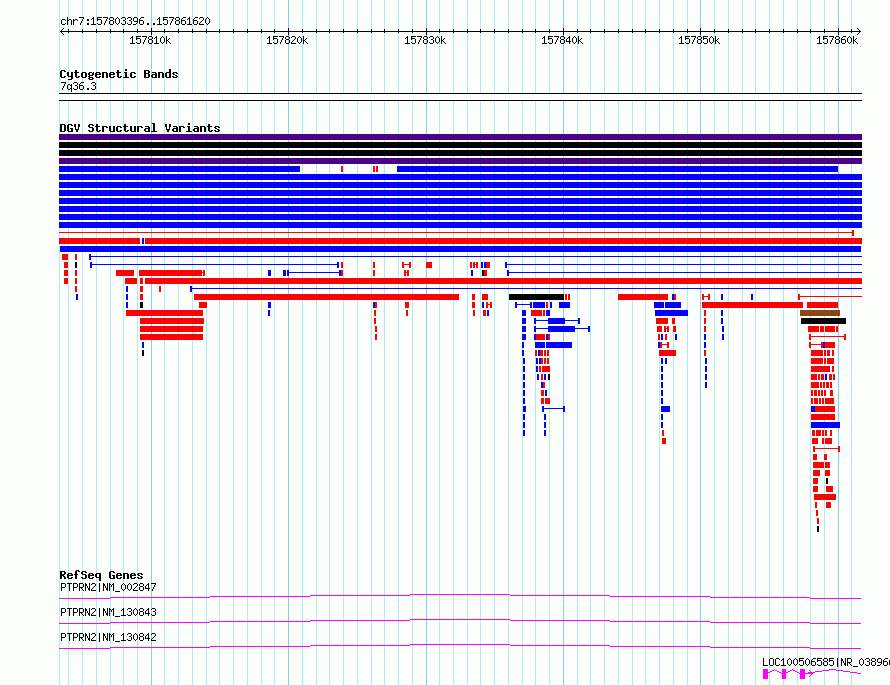Screen dimensions: 890x685
Task: Select the long red bar spanning 157813k to 157832k
Action: [326, 297]
